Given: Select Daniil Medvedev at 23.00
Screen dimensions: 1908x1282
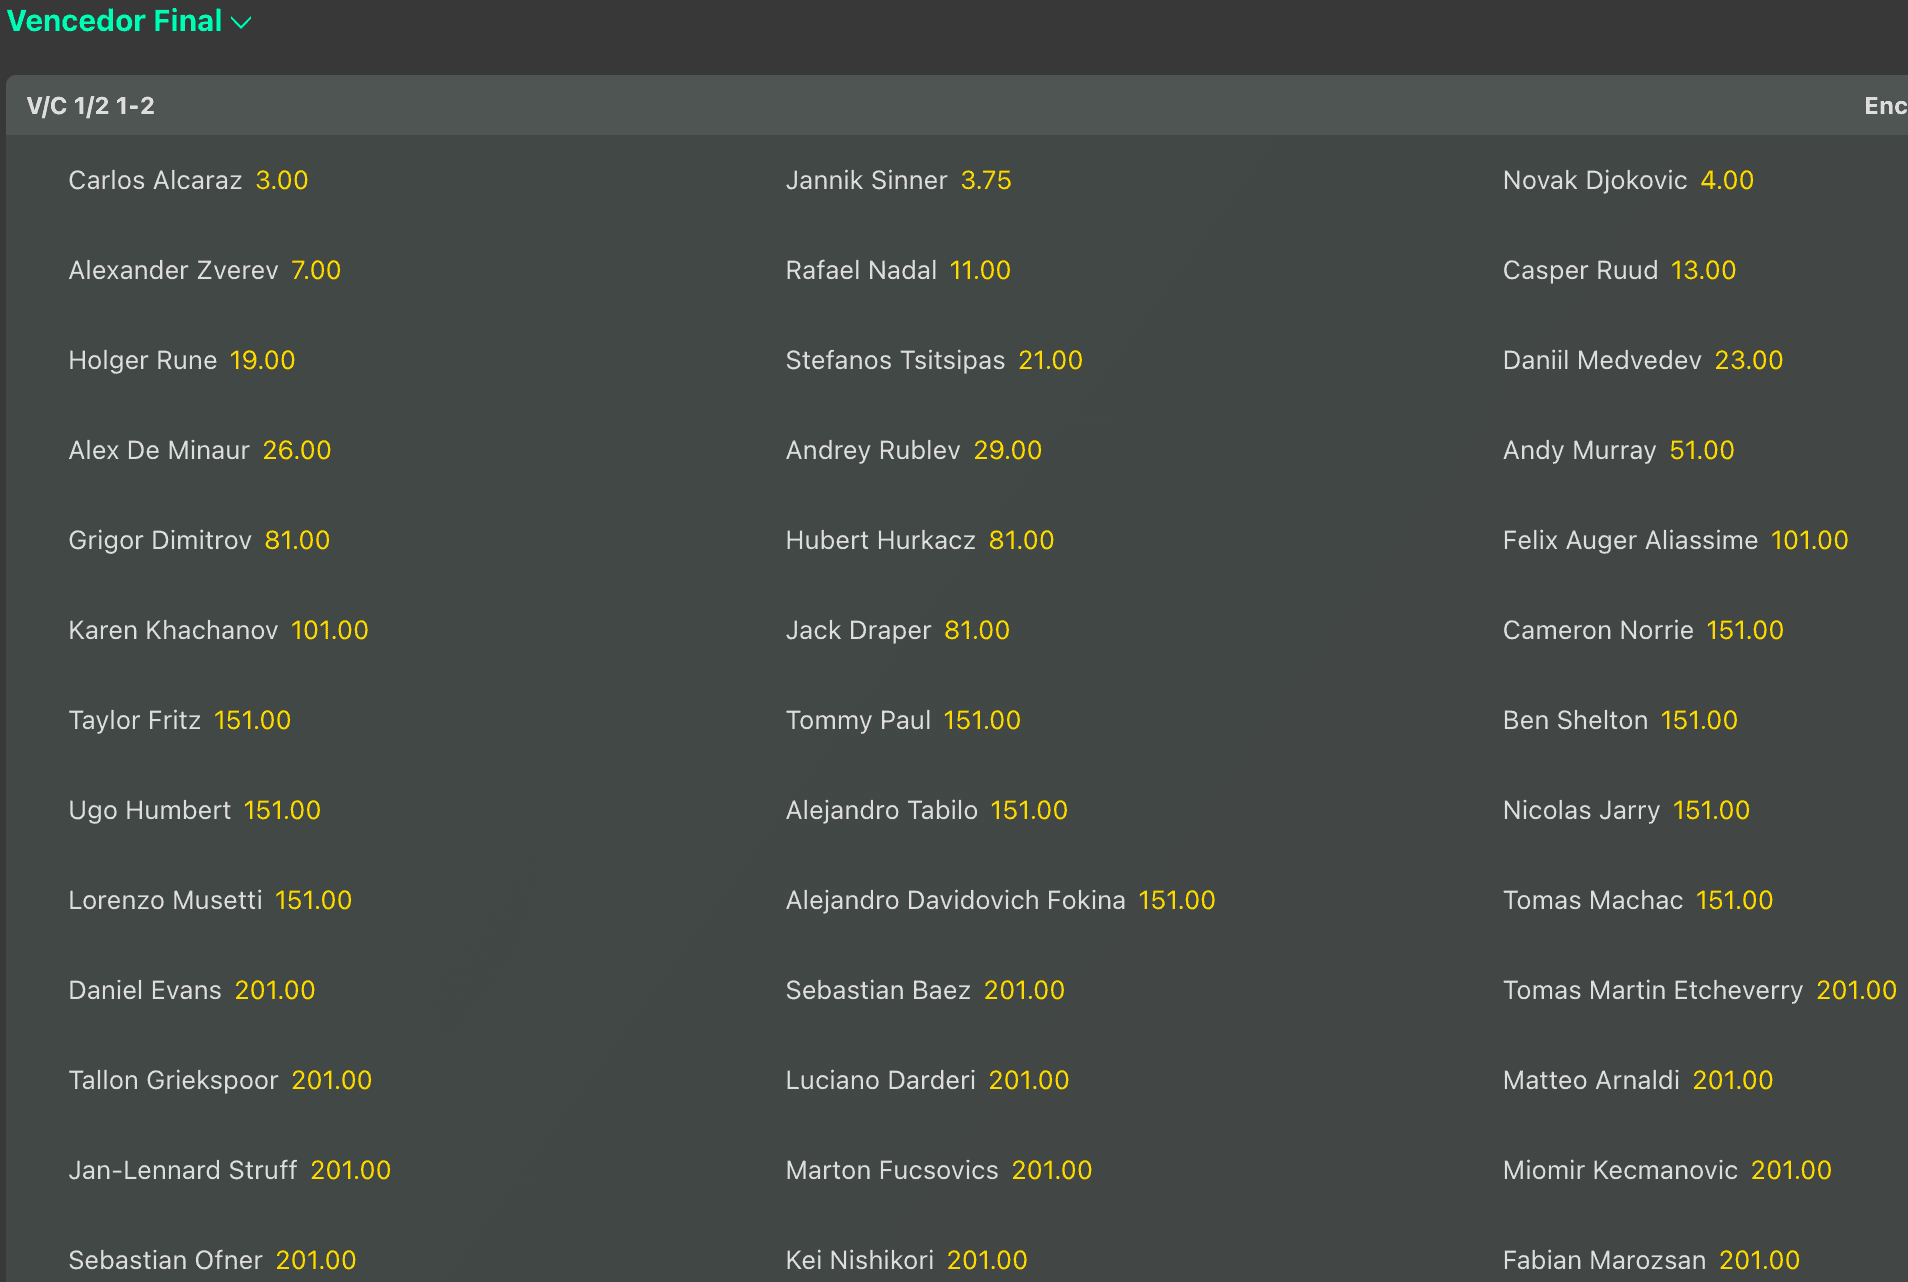Looking at the screenshot, I should 1643,360.
